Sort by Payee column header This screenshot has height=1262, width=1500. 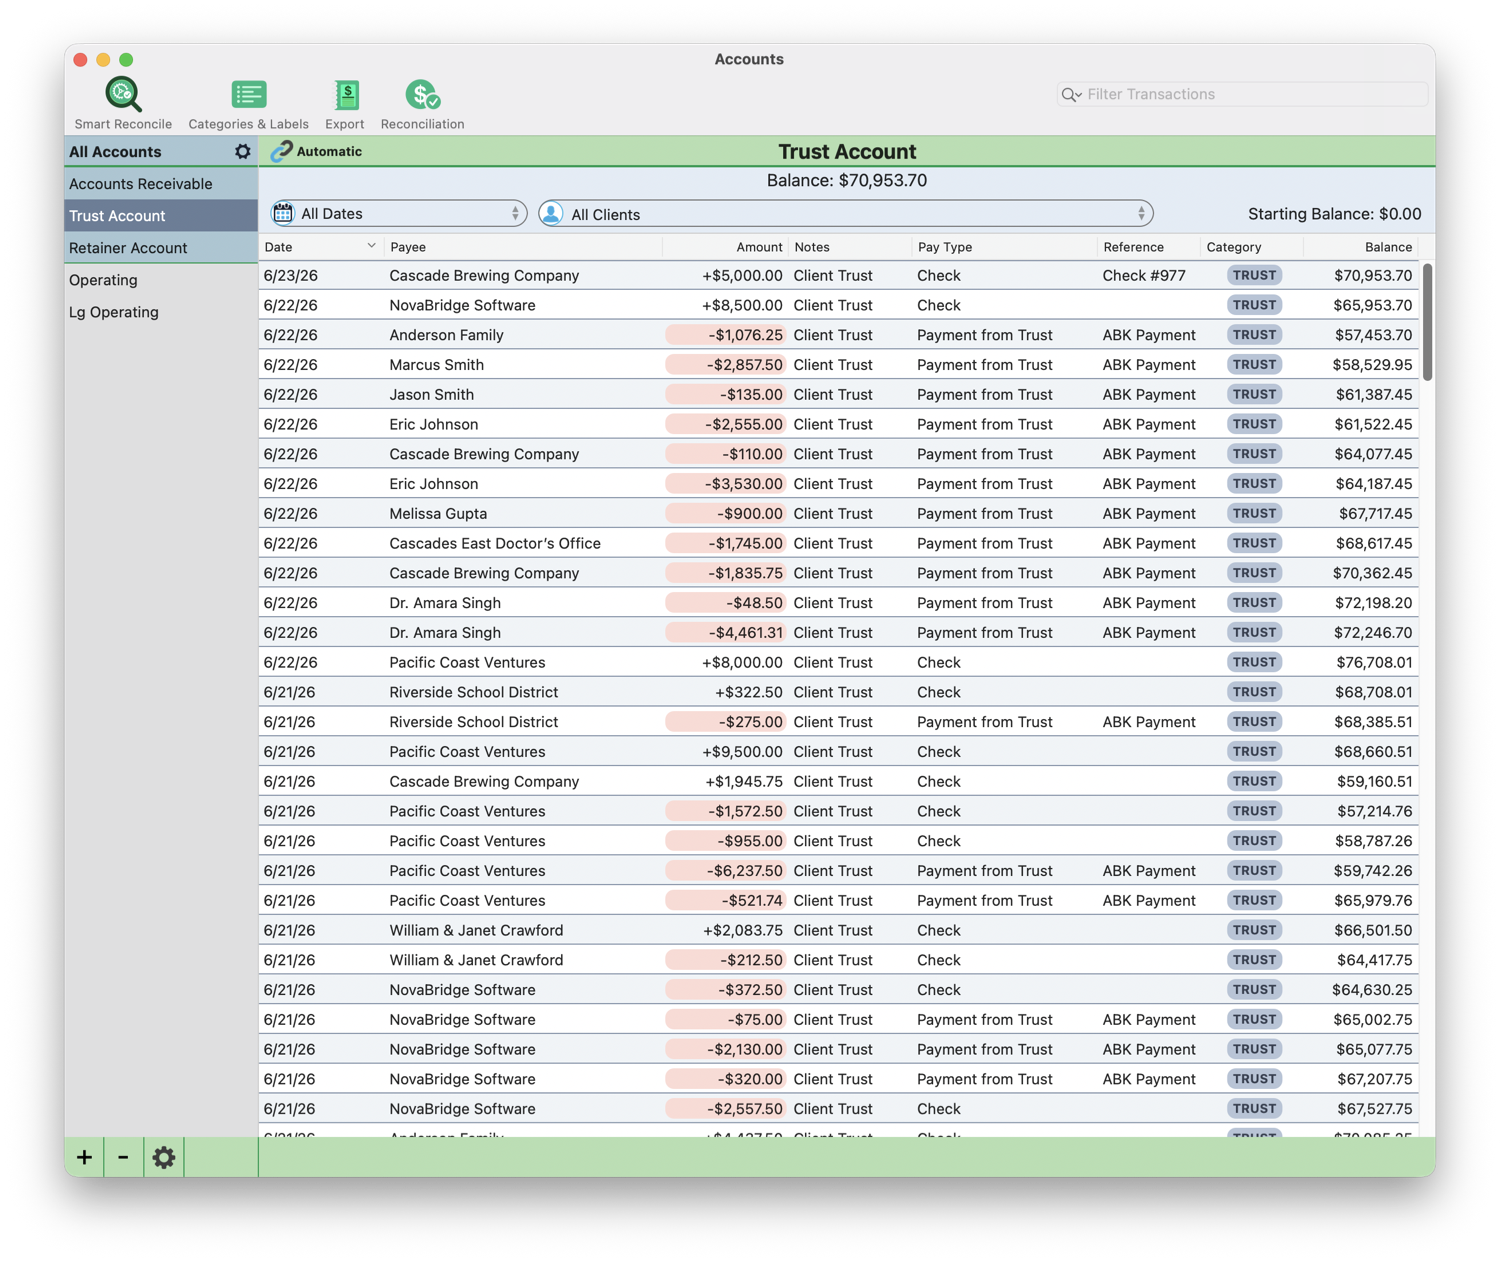[523, 247]
